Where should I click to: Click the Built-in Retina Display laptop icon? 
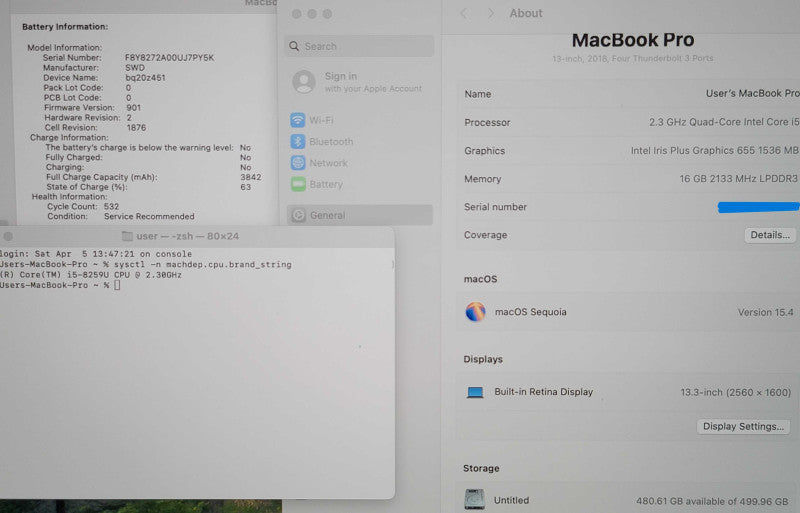coord(475,392)
